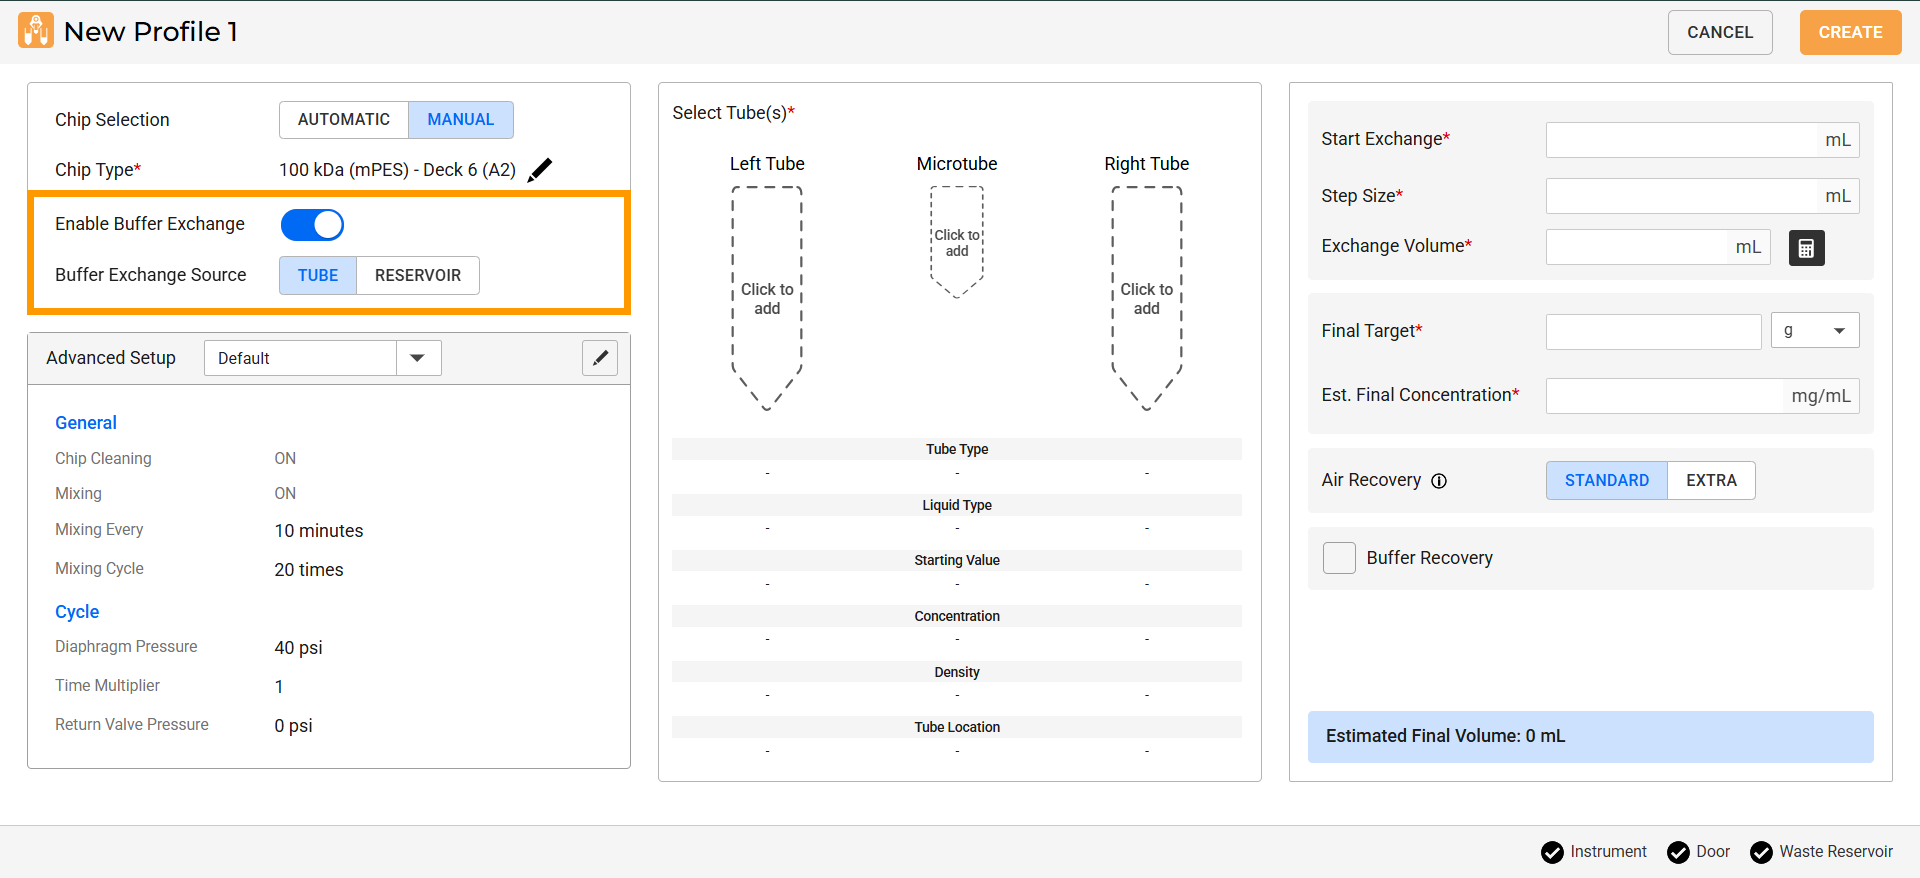The image size is (1920, 878).
Task: Click the CANCEL button
Action: click(1719, 33)
